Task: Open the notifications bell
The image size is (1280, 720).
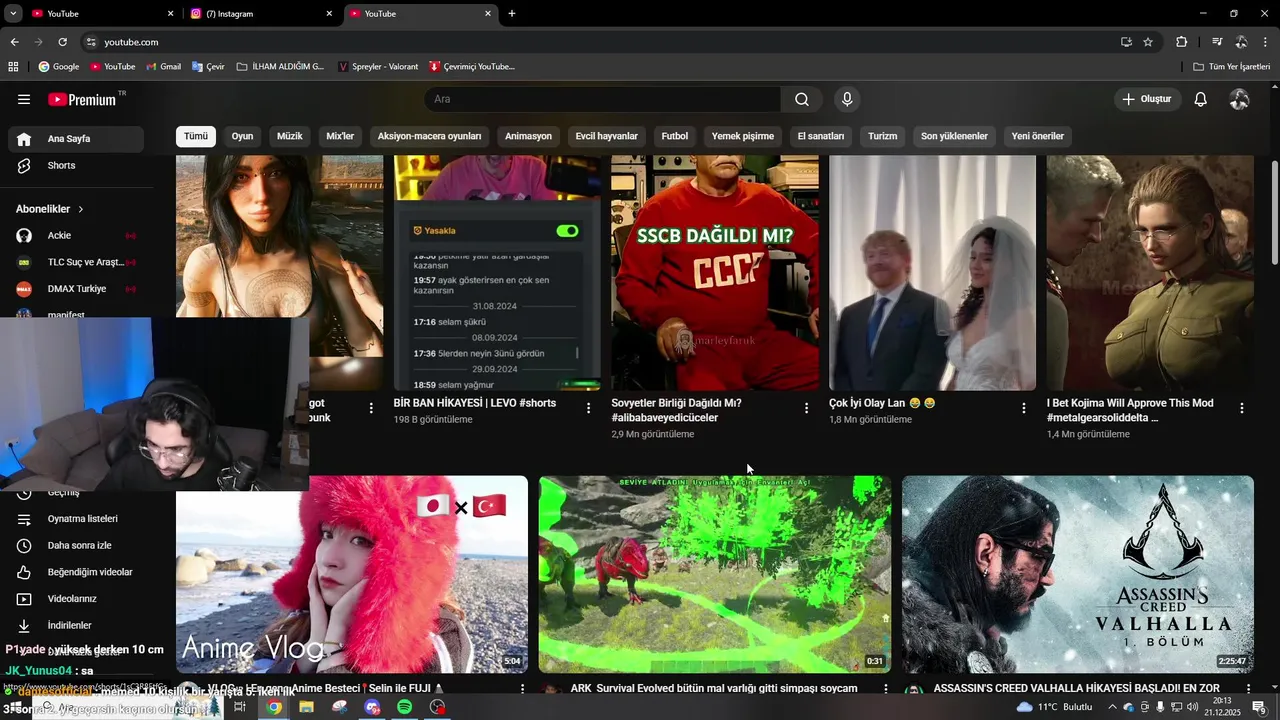Action: 1201,99
